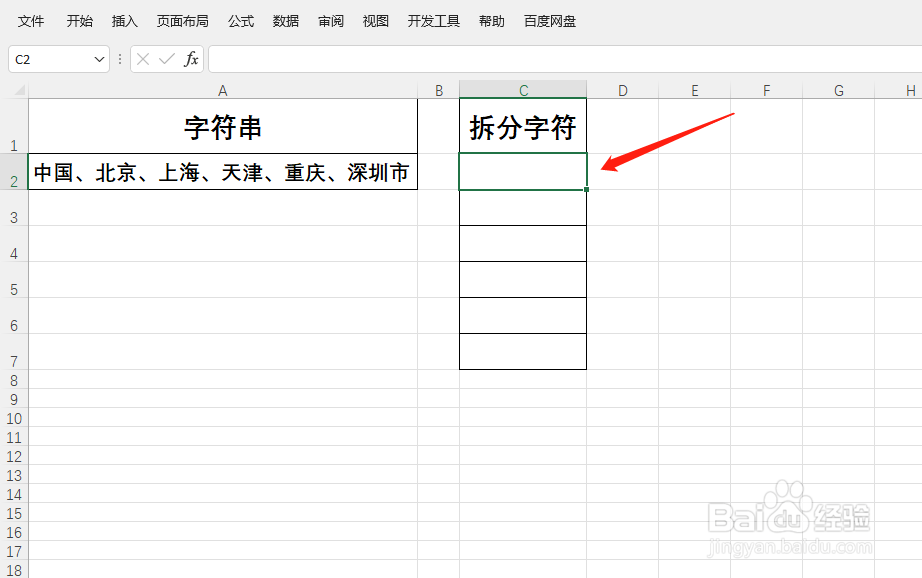Viewport: 922px width, 578px height.
Task: Go to the 公式 tab
Action: click(x=241, y=21)
